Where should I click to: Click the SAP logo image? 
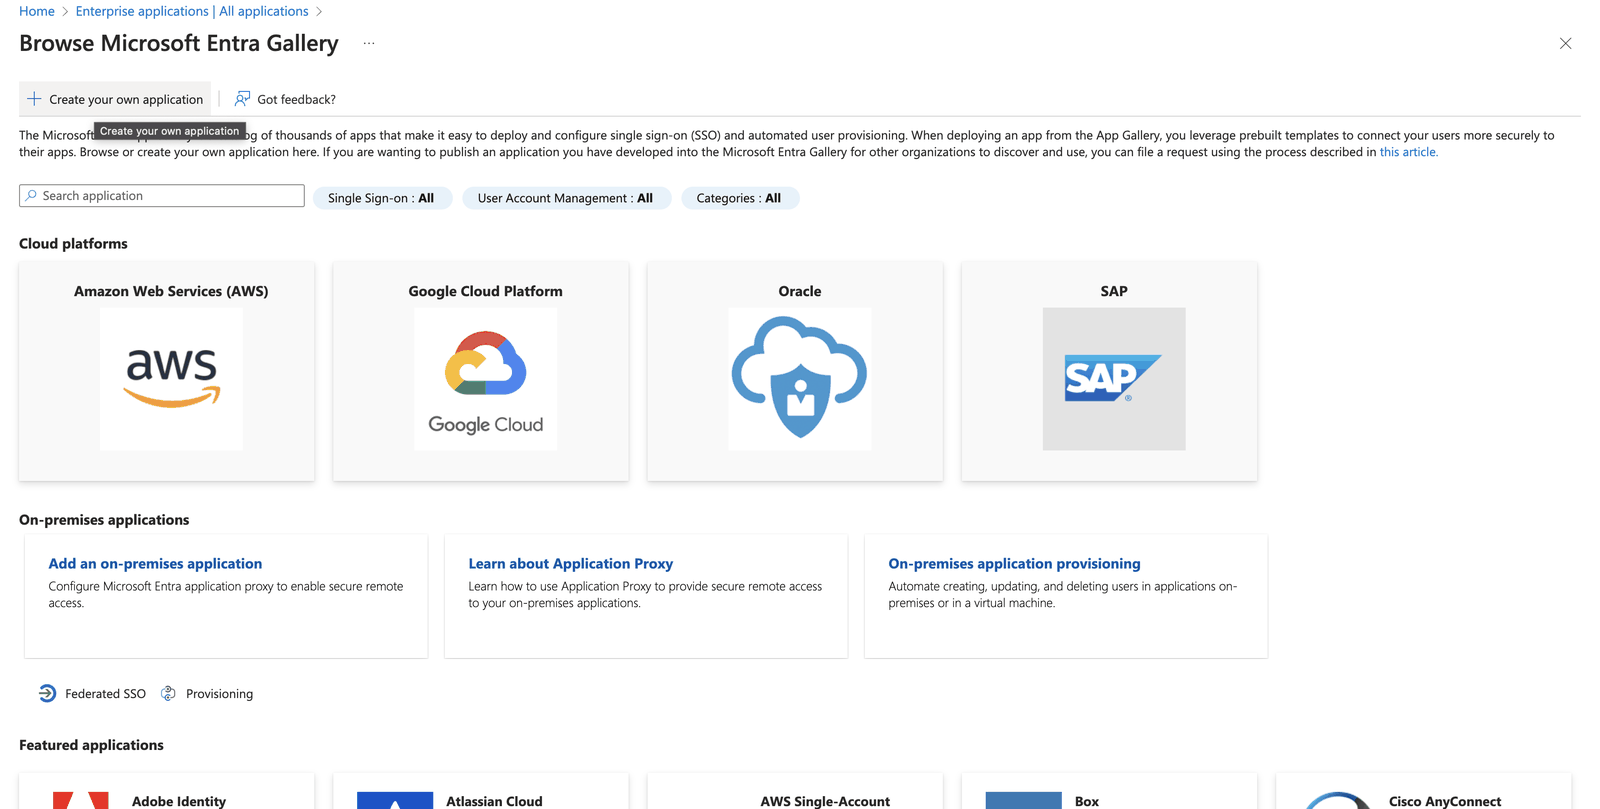coord(1114,379)
